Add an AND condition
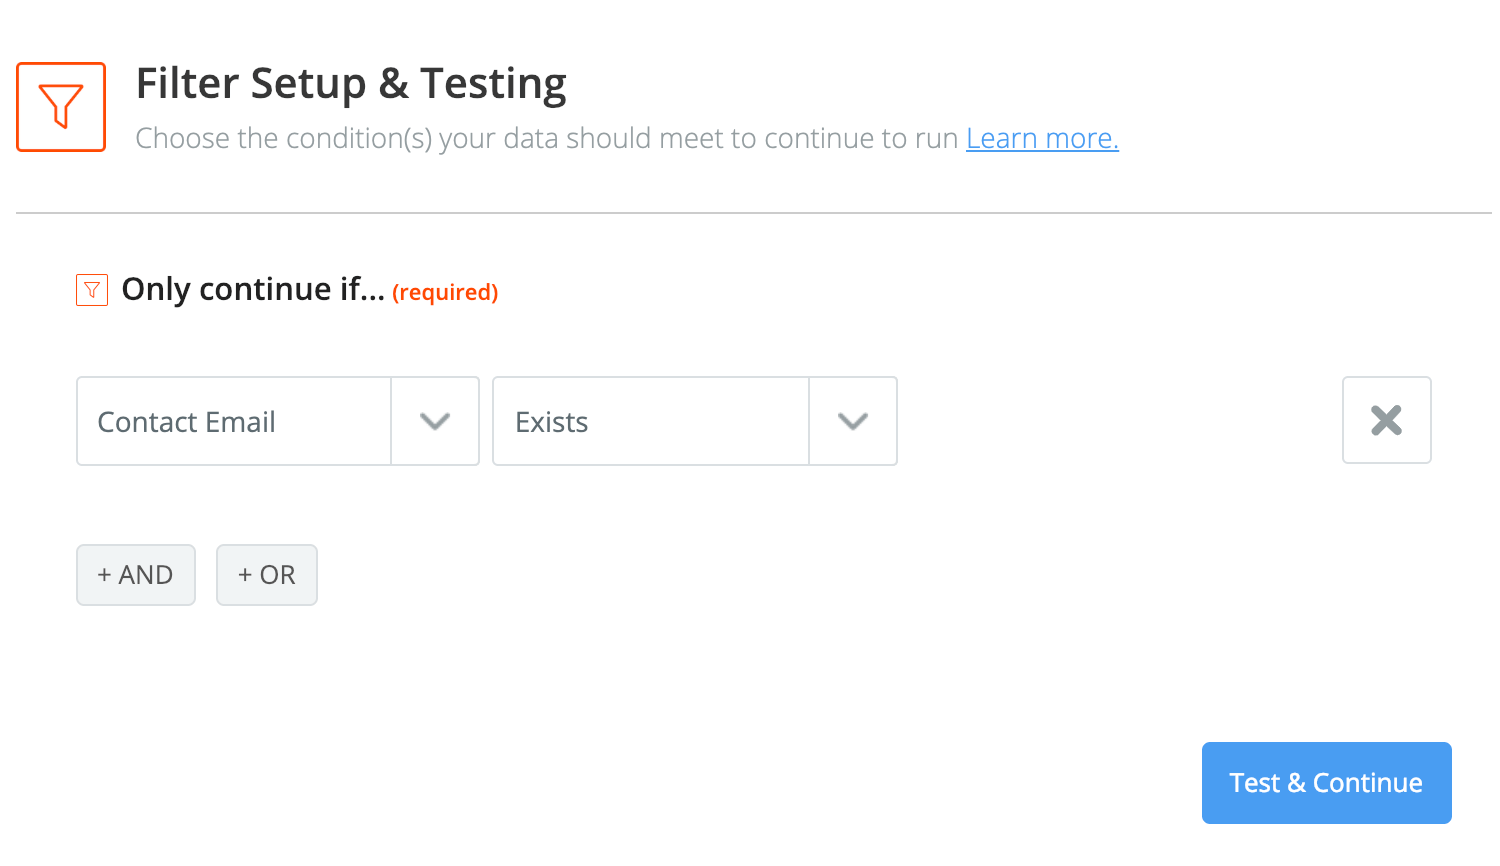The height and width of the screenshot is (866, 1500). pyautogui.click(x=136, y=575)
